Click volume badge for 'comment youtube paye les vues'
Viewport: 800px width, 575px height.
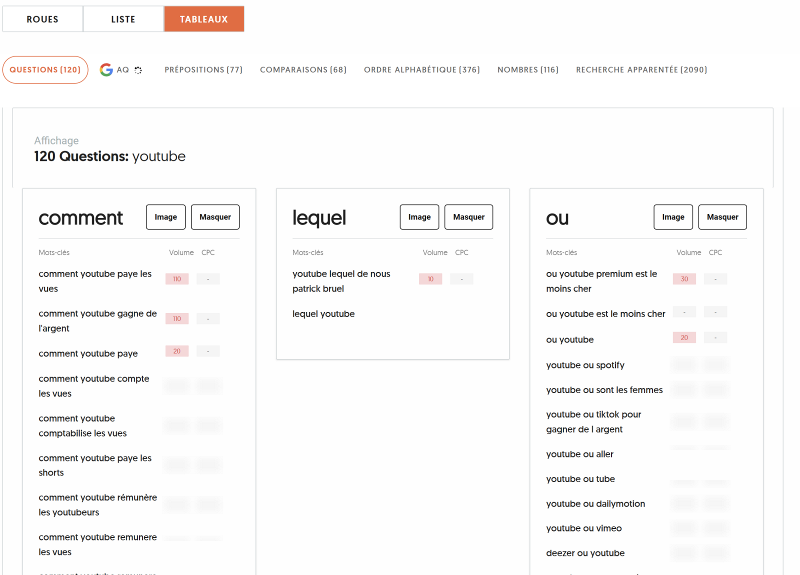[177, 279]
